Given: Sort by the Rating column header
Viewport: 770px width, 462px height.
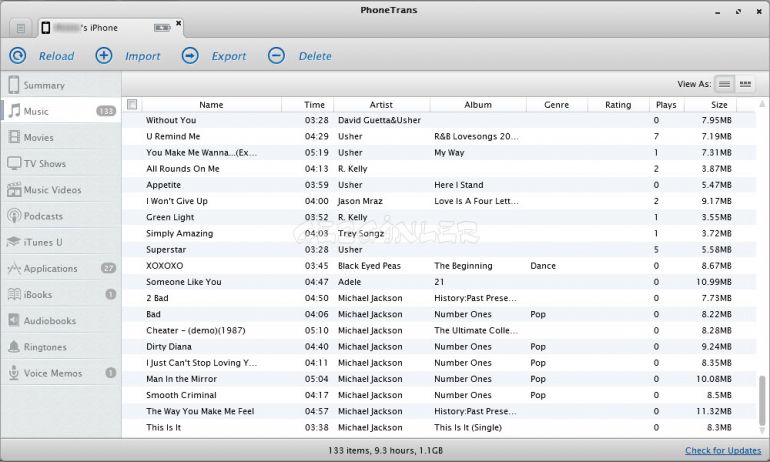Looking at the screenshot, I should (618, 105).
